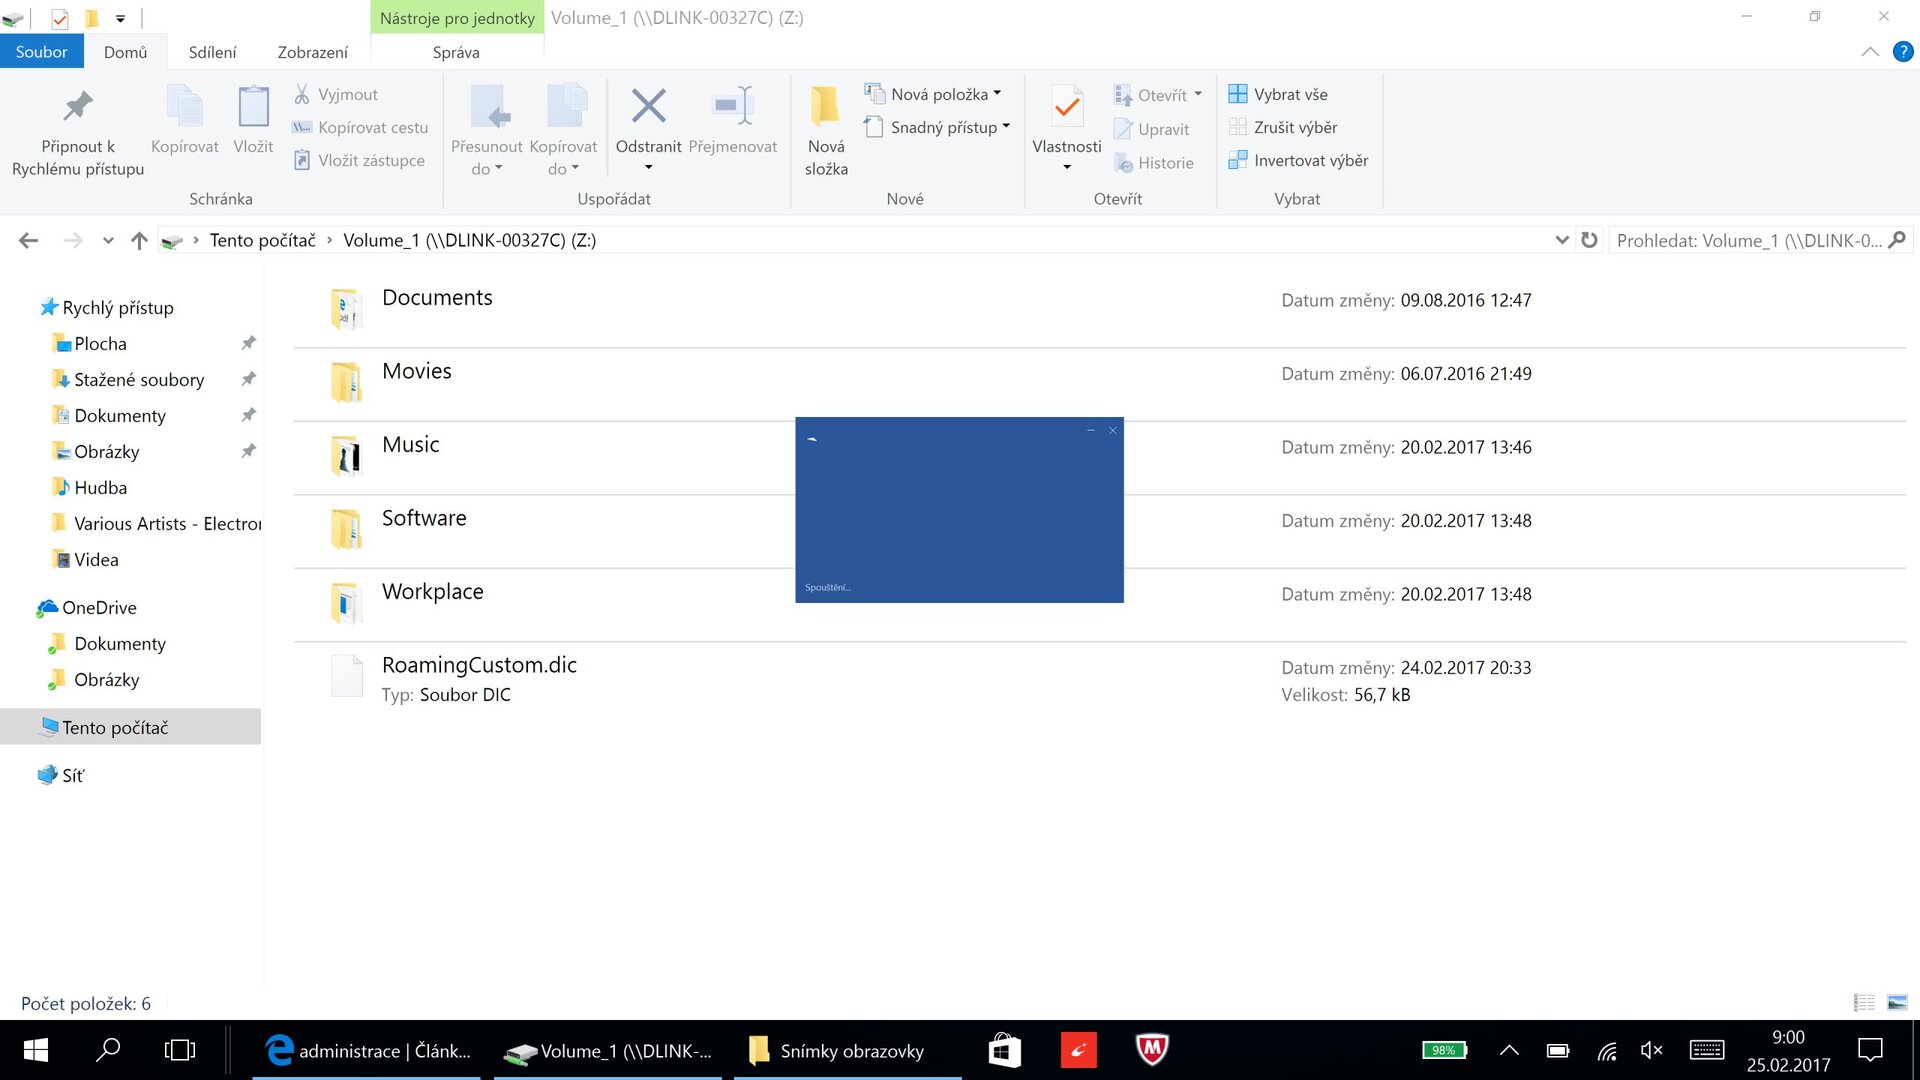
Task: Expand address bar history dropdown chevron
Action: 1562,240
